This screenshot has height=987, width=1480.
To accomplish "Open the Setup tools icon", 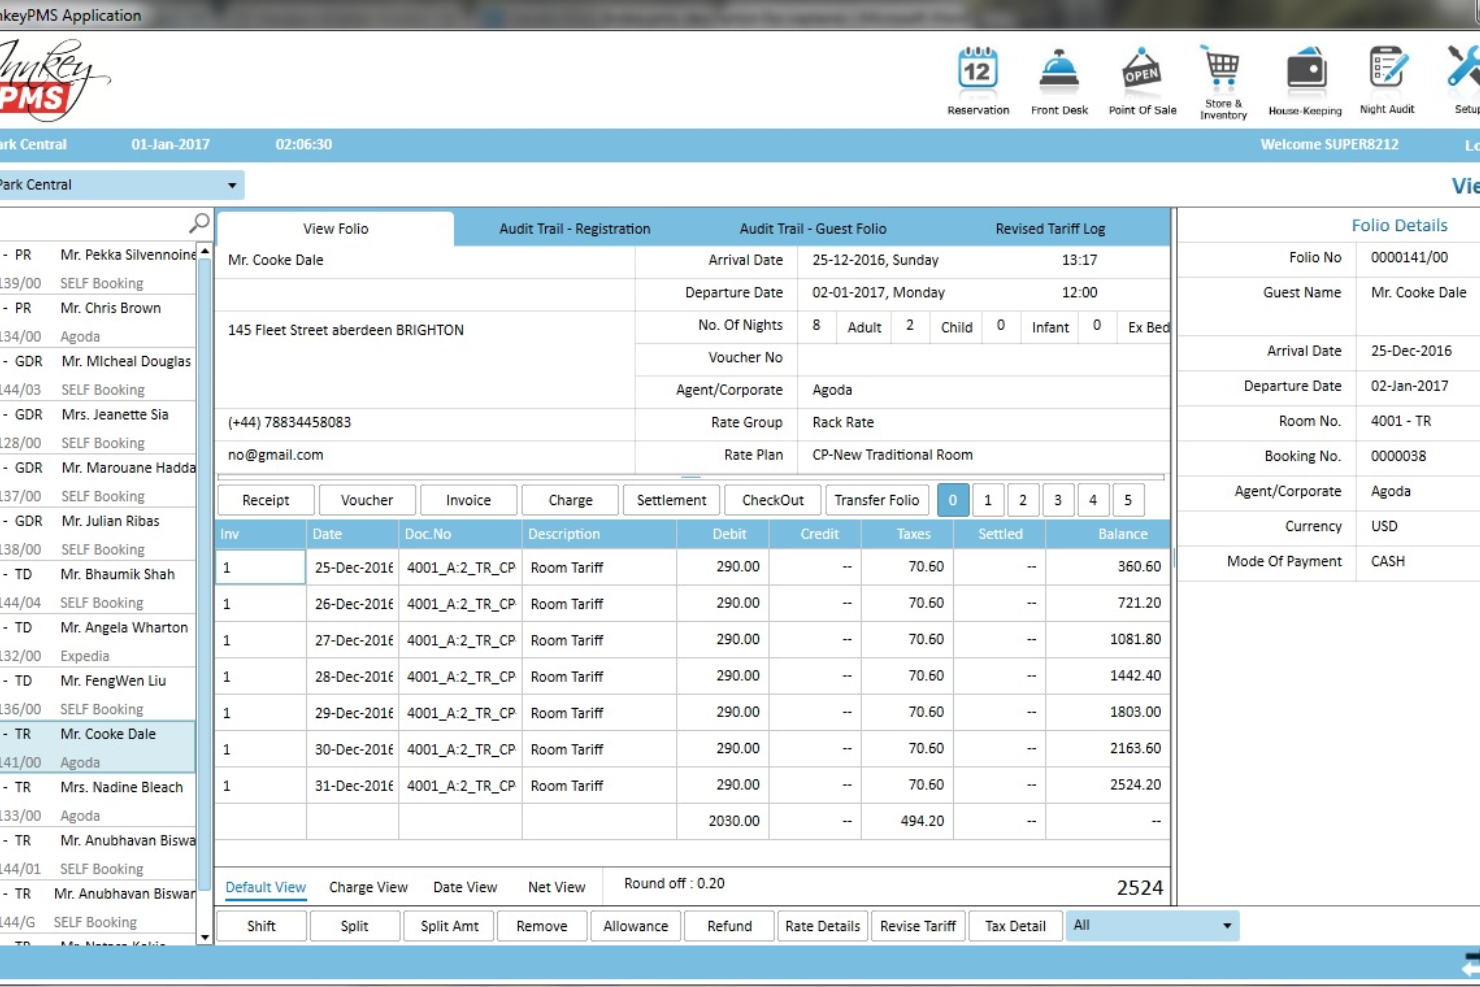I will click(x=1463, y=81).
